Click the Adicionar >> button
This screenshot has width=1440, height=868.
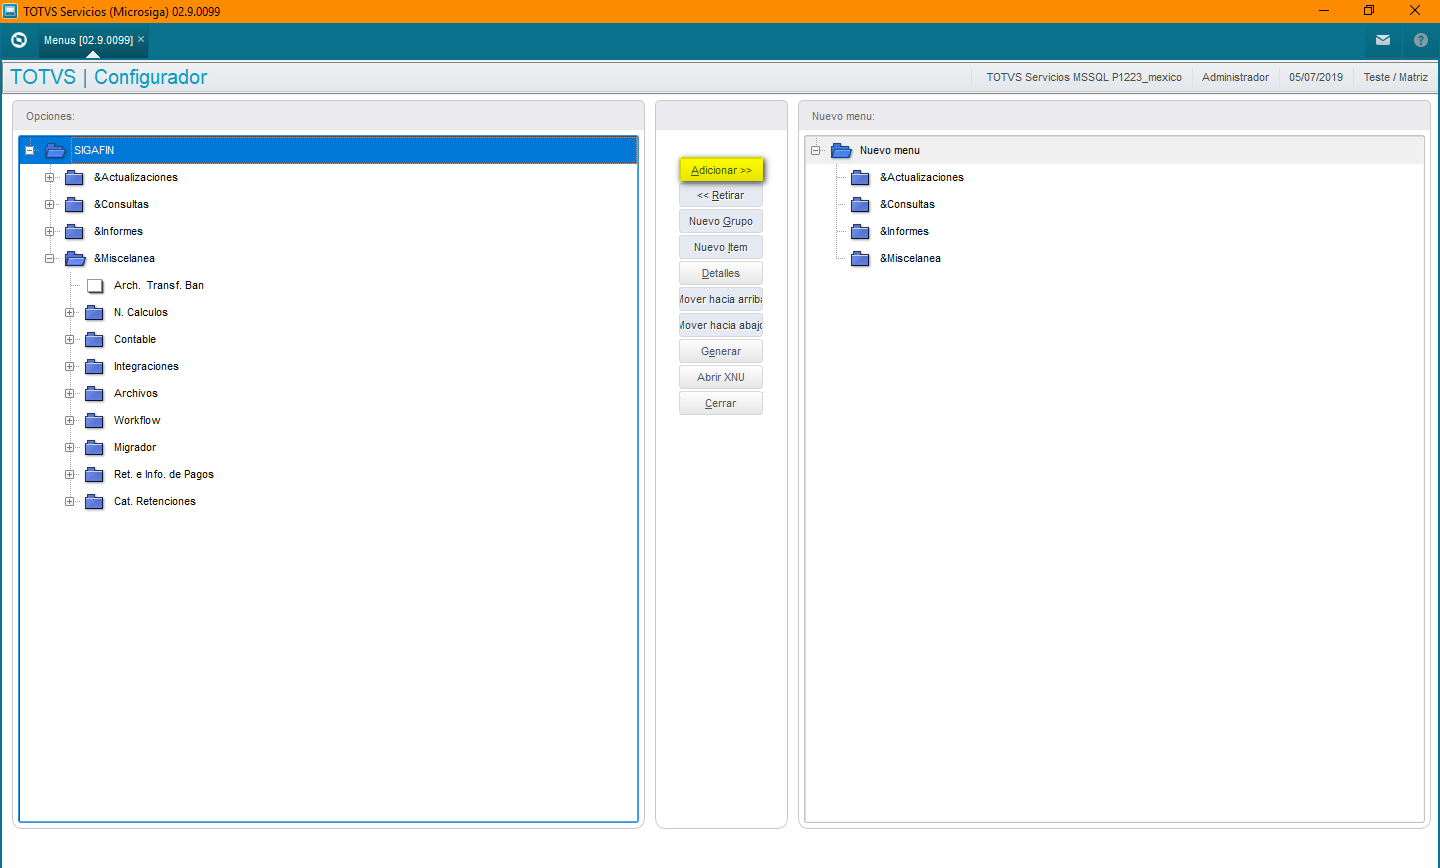(x=721, y=170)
